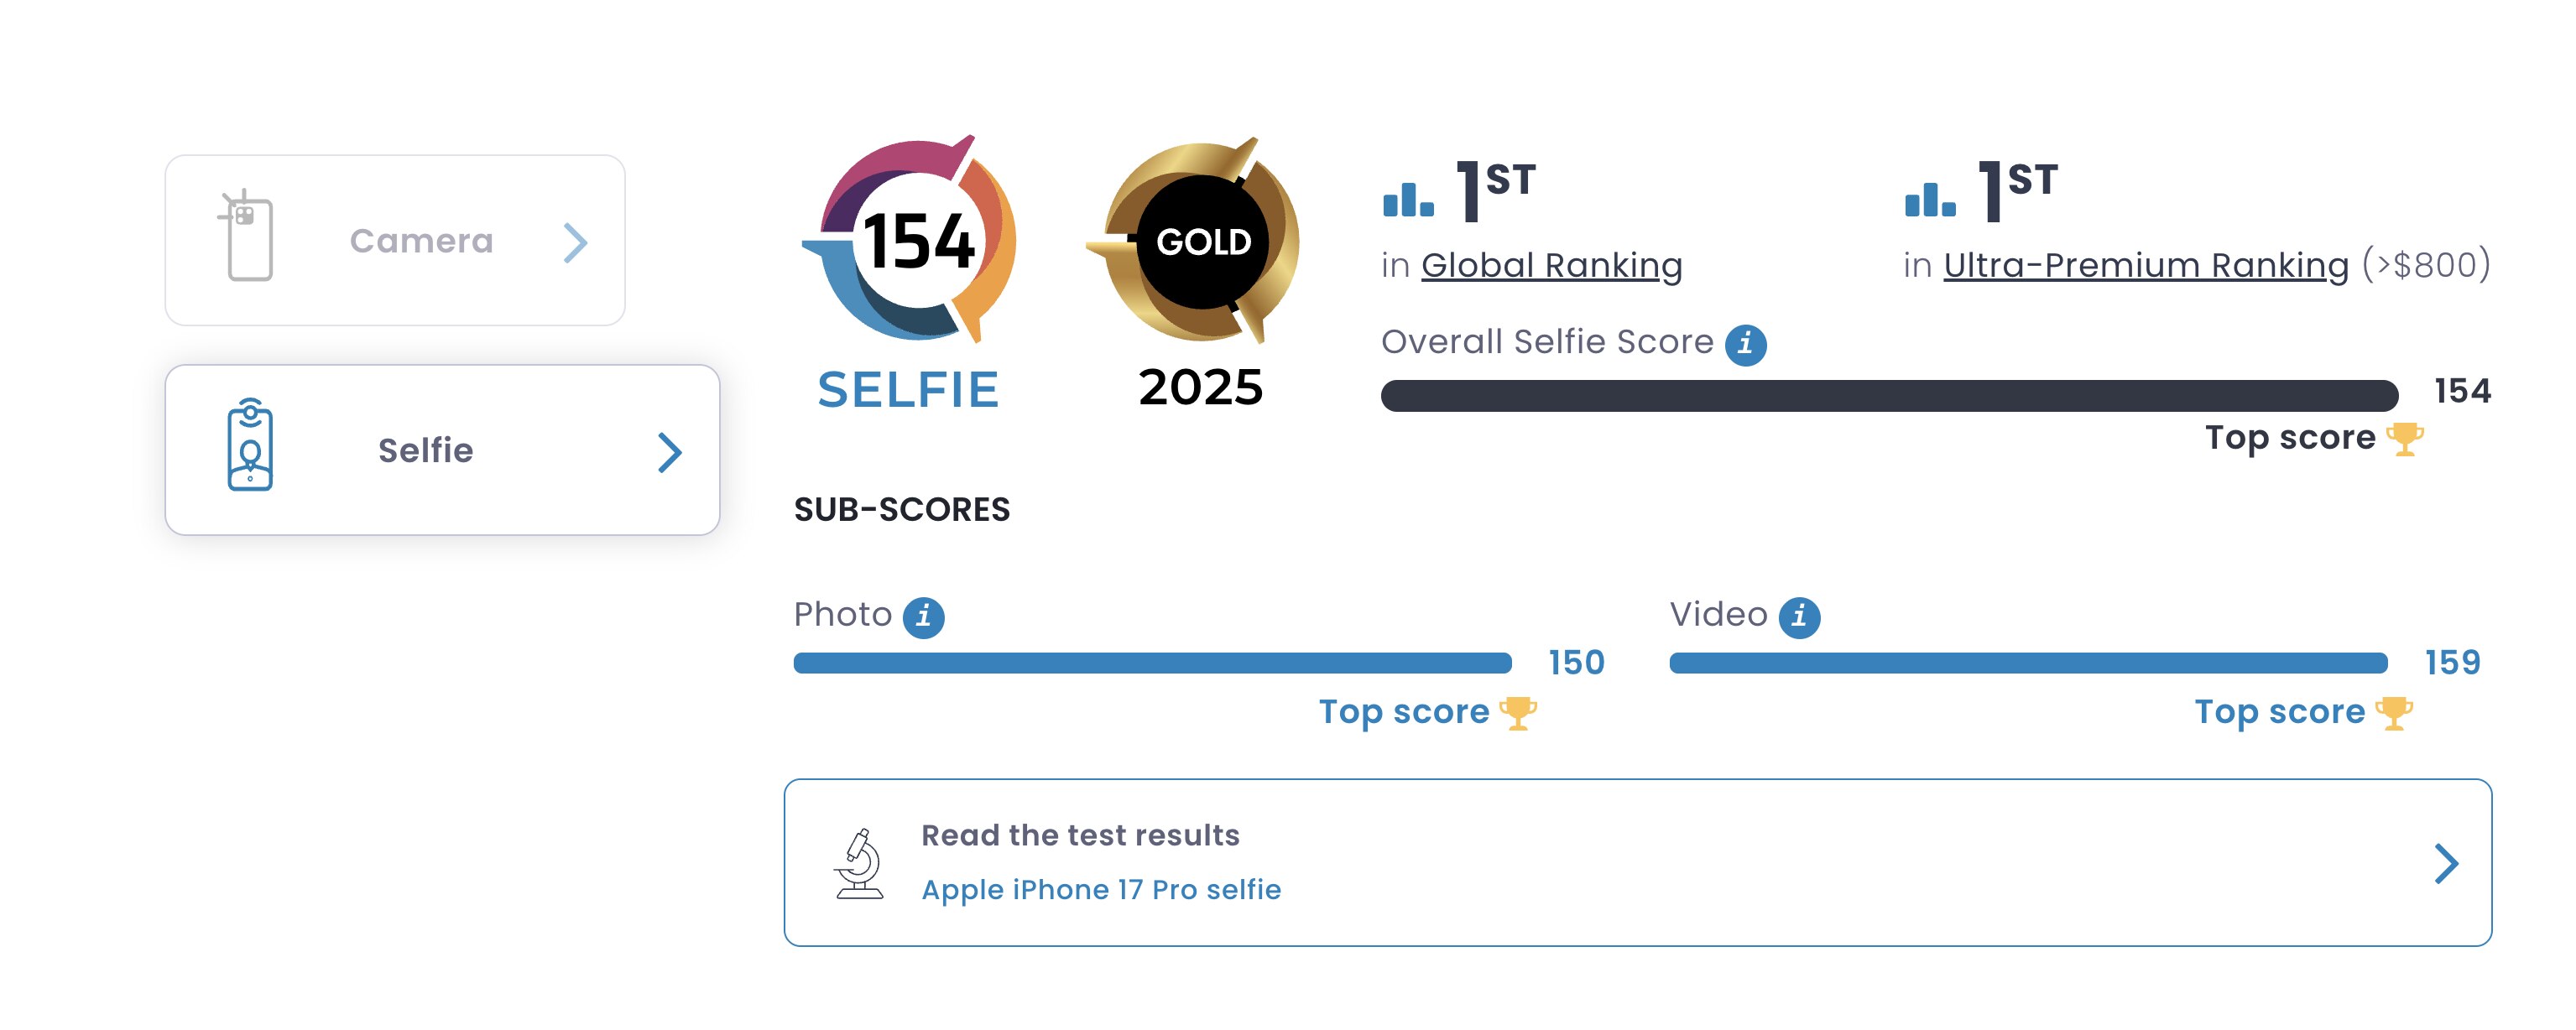The height and width of the screenshot is (1030, 2576).
Task: Click the Video sub-score info icon
Action: point(1799,617)
